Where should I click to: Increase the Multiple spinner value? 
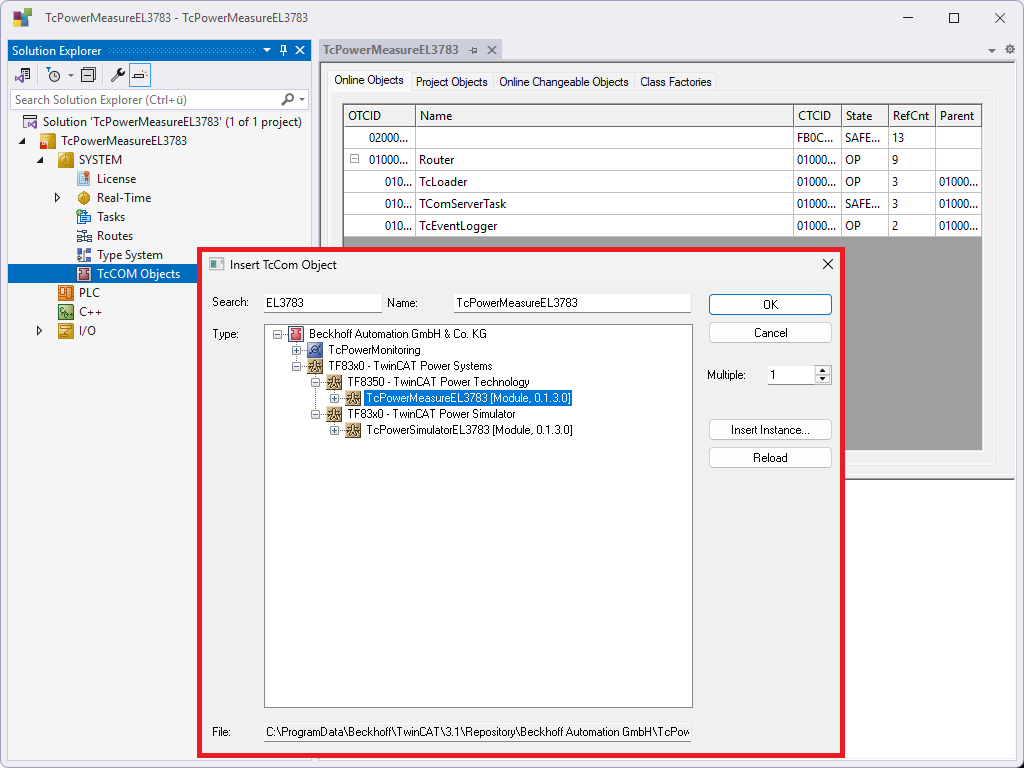pos(823,370)
